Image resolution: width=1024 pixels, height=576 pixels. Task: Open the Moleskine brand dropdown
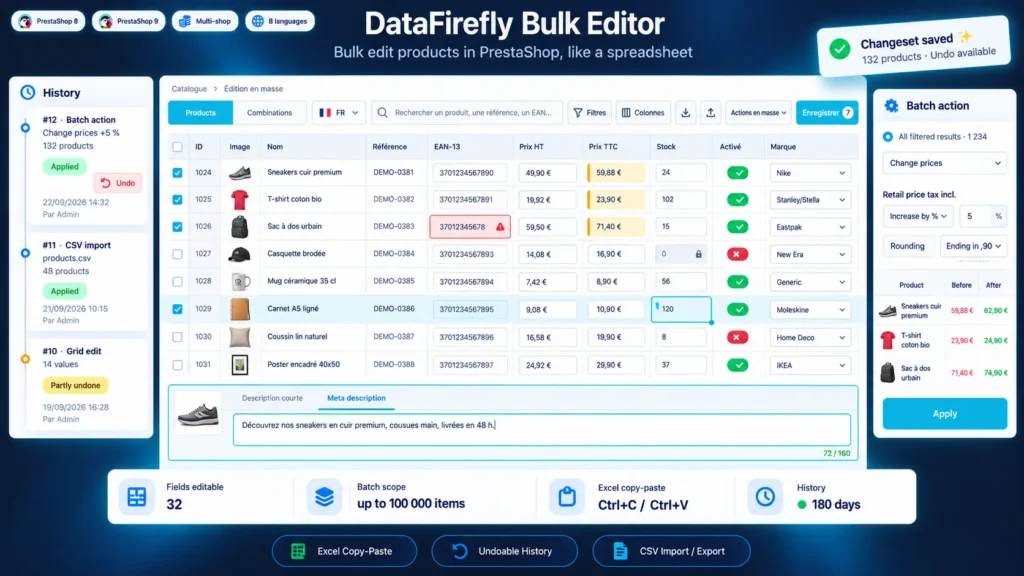810,310
